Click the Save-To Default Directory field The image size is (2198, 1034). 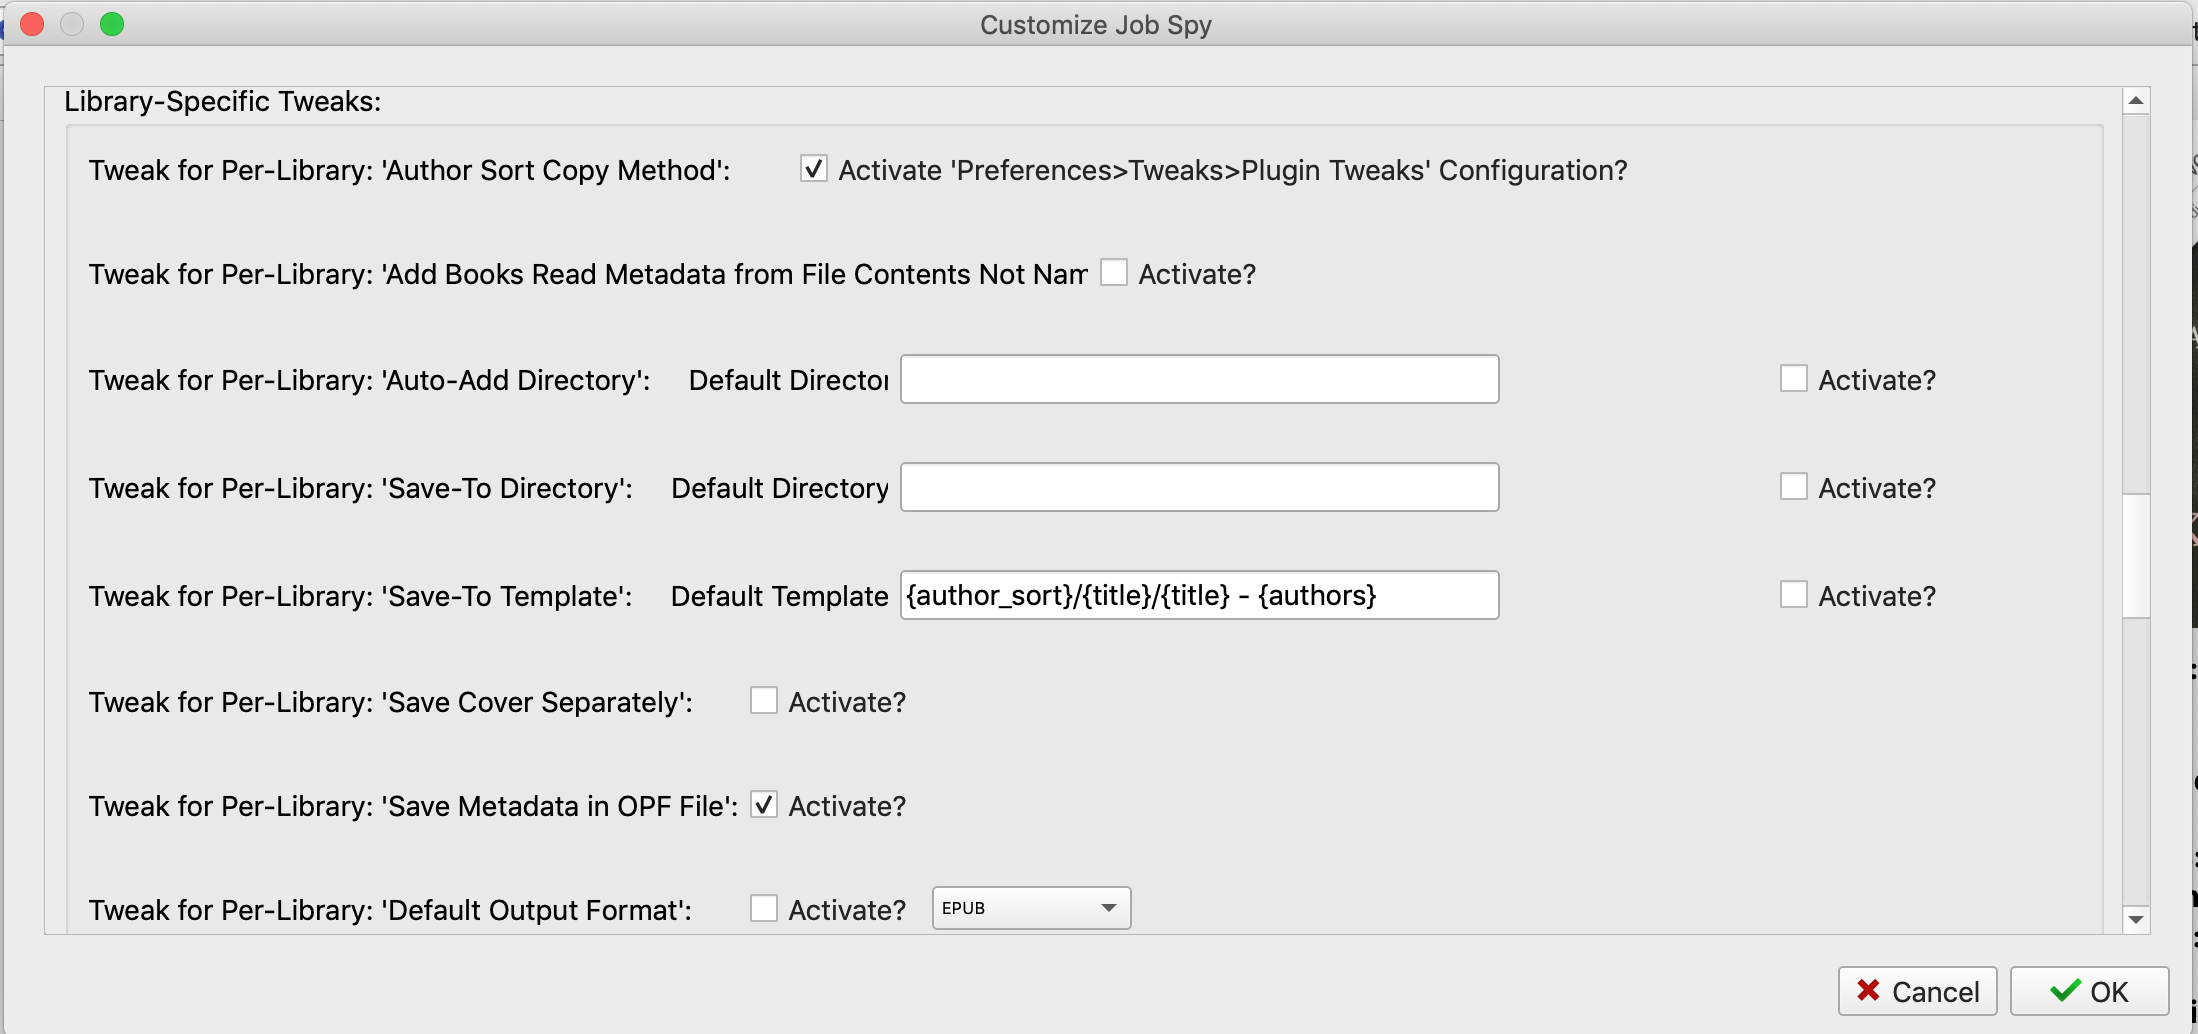1199,488
